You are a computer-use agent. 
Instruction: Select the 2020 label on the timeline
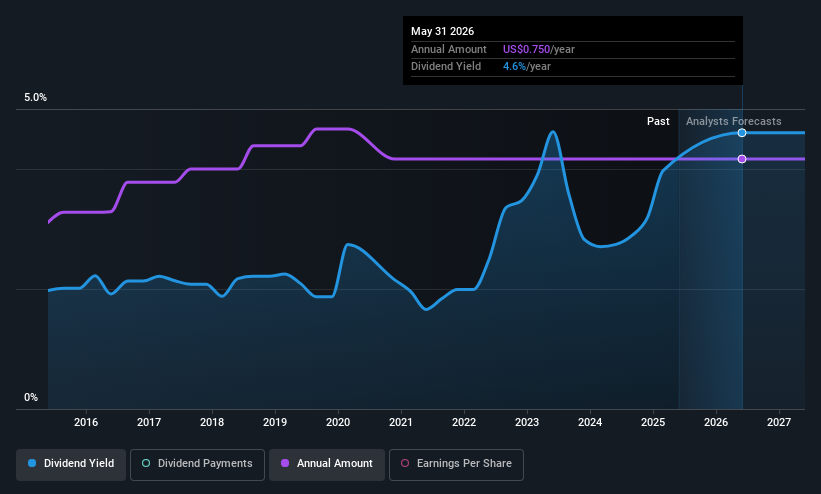pyautogui.click(x=338, y=422)
